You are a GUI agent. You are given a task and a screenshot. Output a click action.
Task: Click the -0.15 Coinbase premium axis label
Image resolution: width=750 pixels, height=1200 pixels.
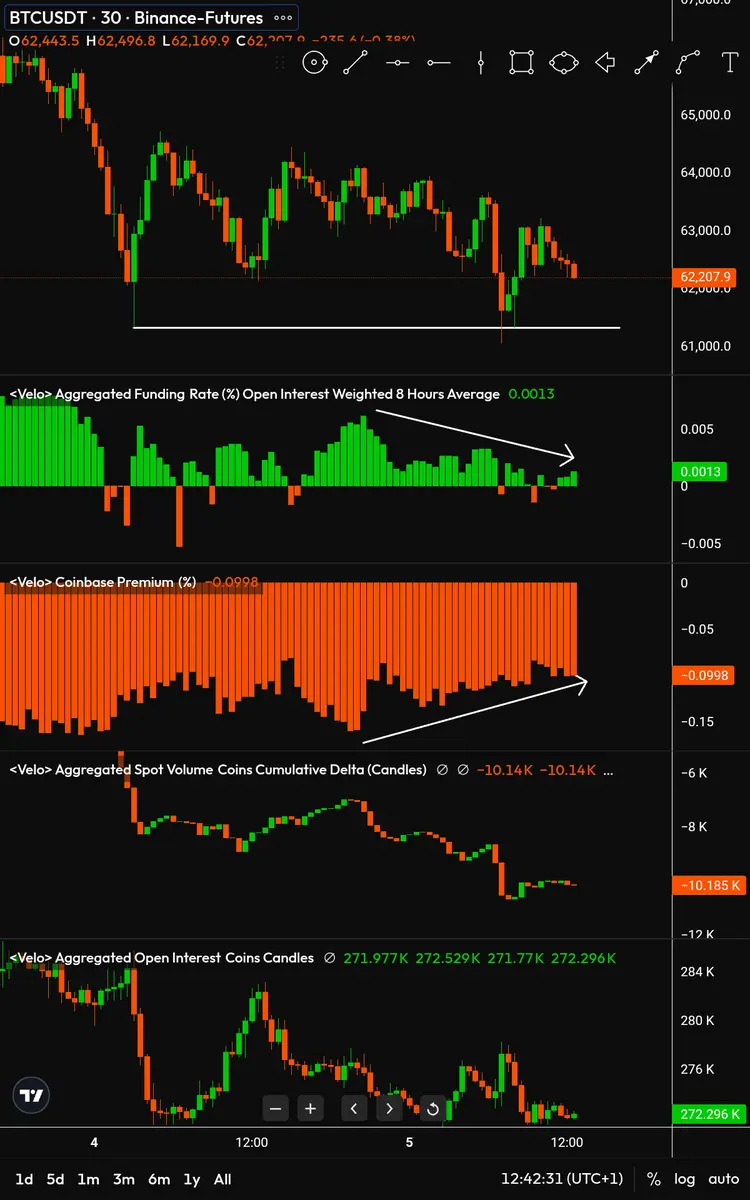(697, 722)
